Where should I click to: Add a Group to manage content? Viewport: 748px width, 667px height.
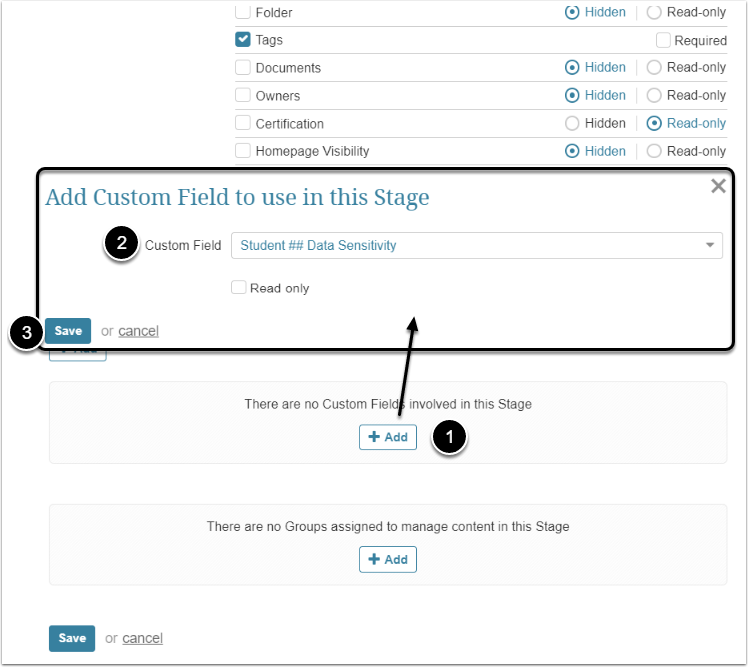pos(388,559)
